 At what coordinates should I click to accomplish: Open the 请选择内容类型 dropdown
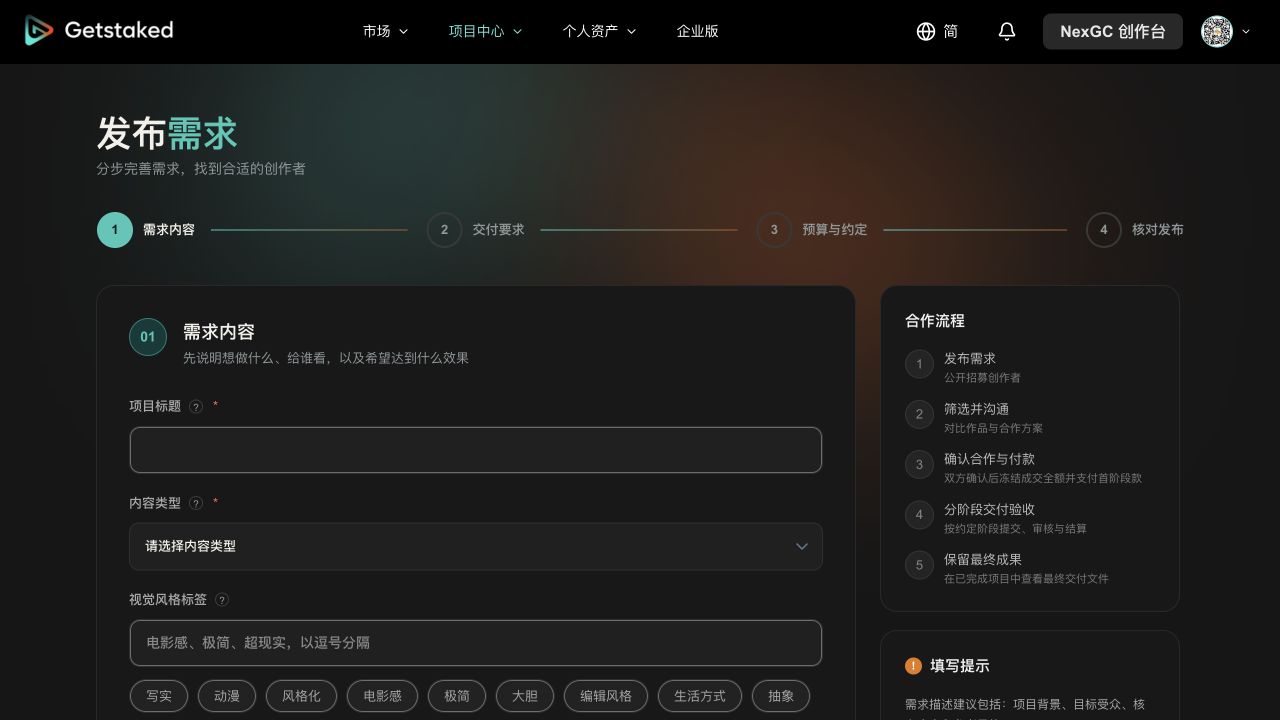pos(476,547)
